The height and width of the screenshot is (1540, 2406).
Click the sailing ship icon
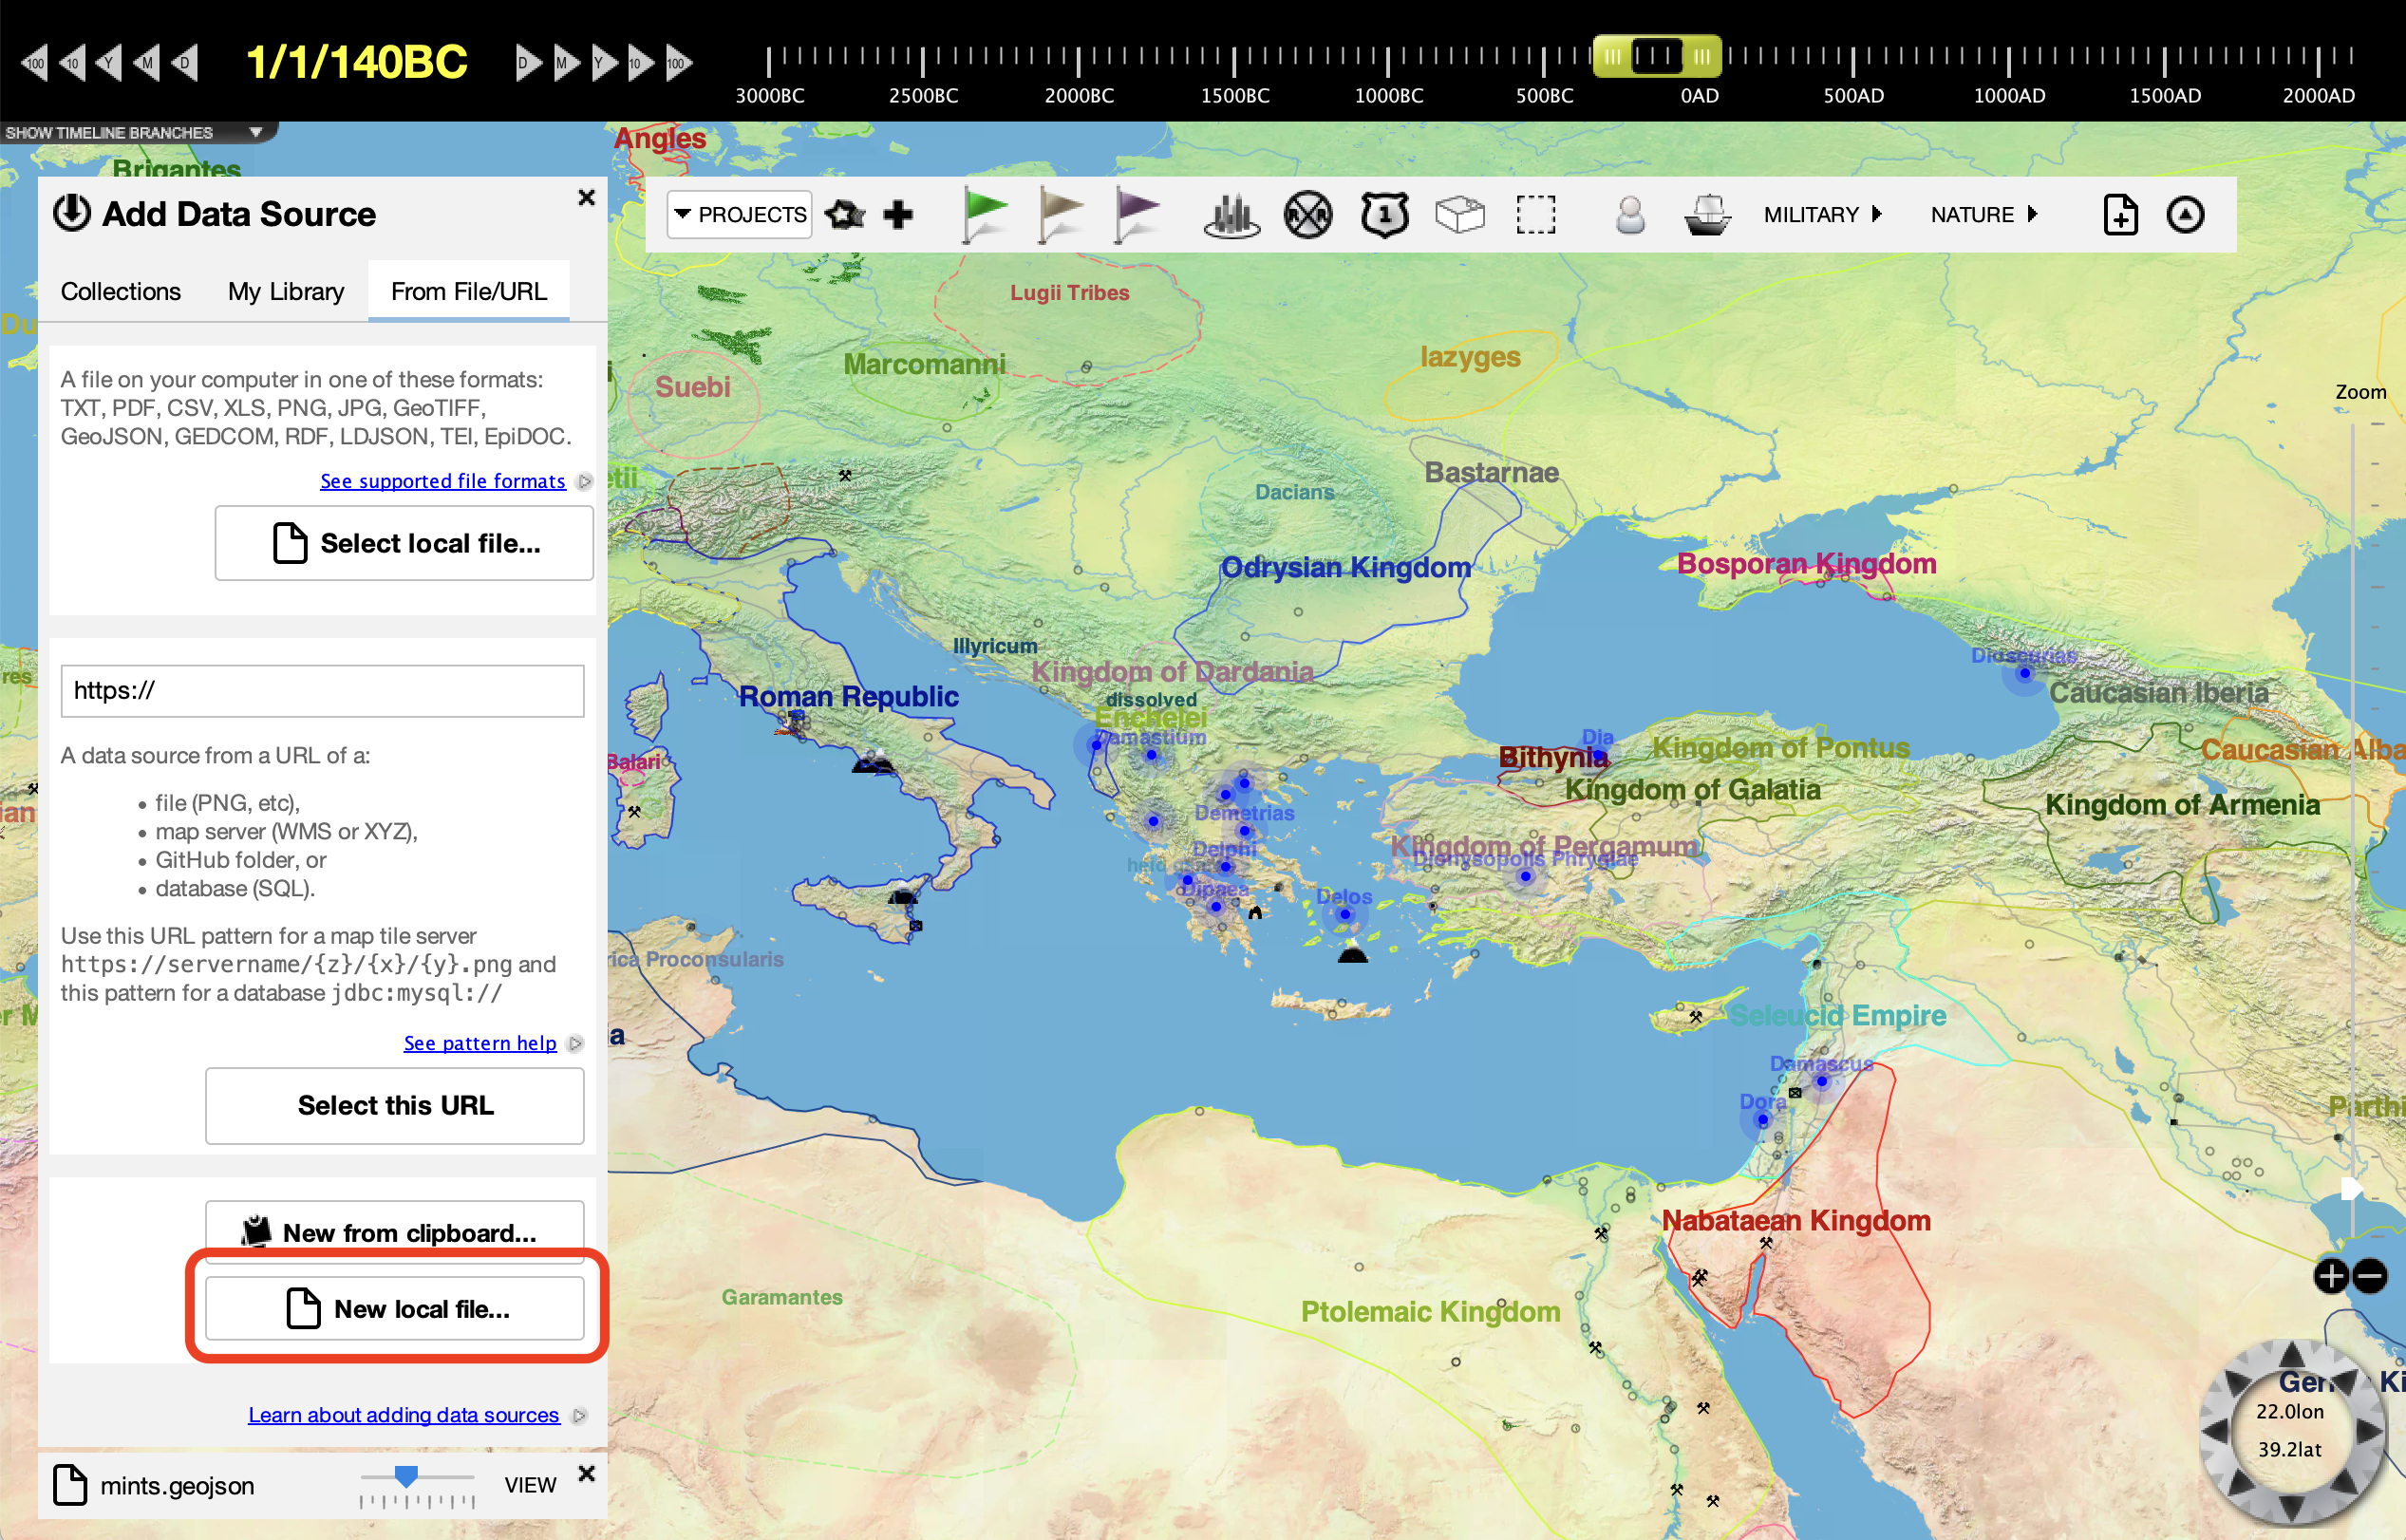point(1707,214)
